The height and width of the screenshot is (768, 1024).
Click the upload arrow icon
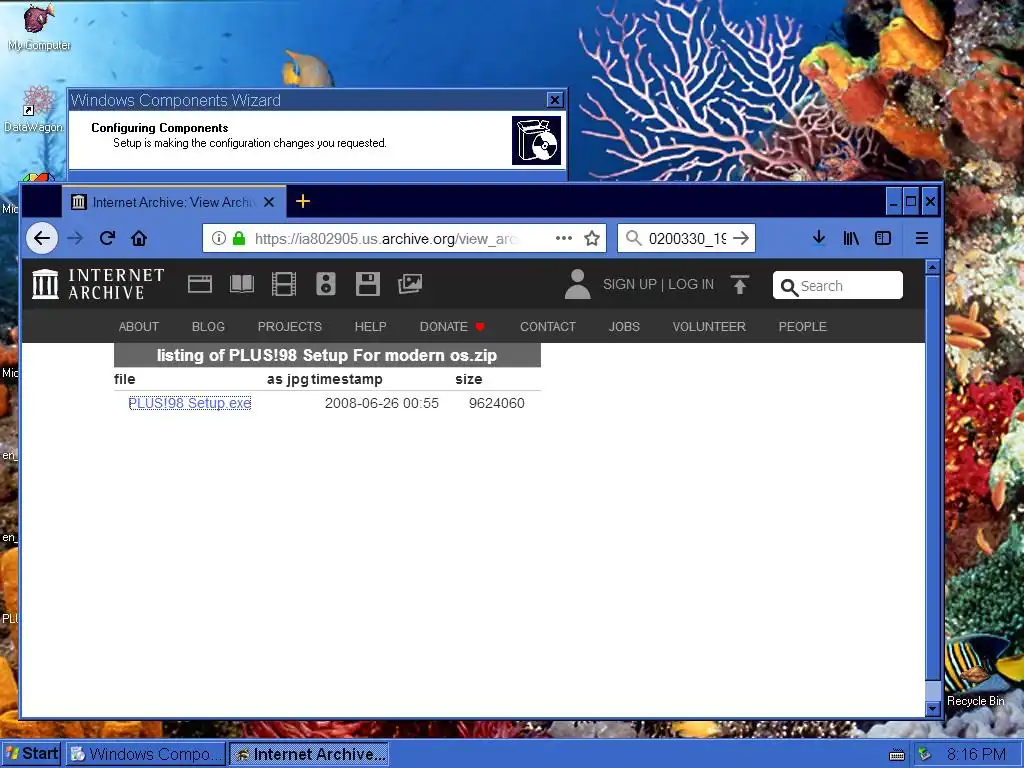[740, 285]
